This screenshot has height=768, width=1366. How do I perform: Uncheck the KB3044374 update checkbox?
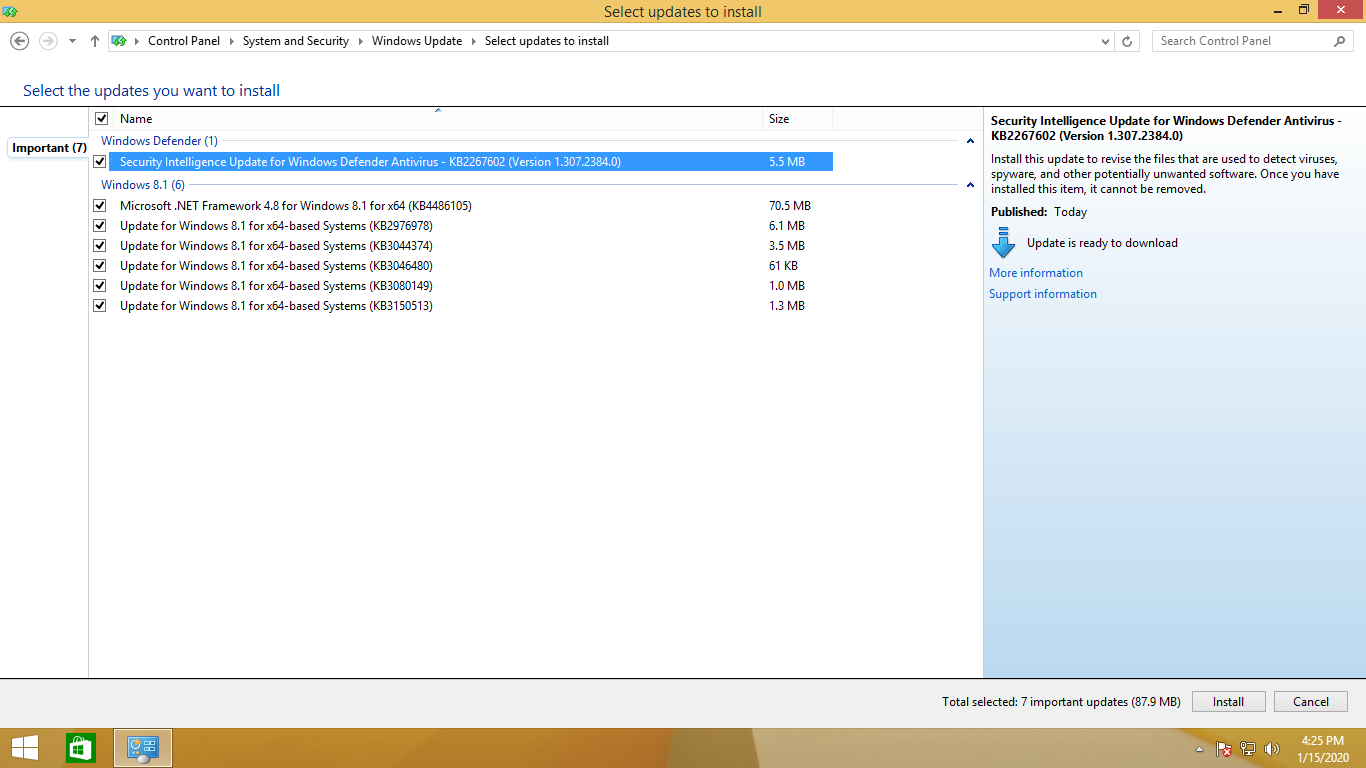(x=99, y=245)
